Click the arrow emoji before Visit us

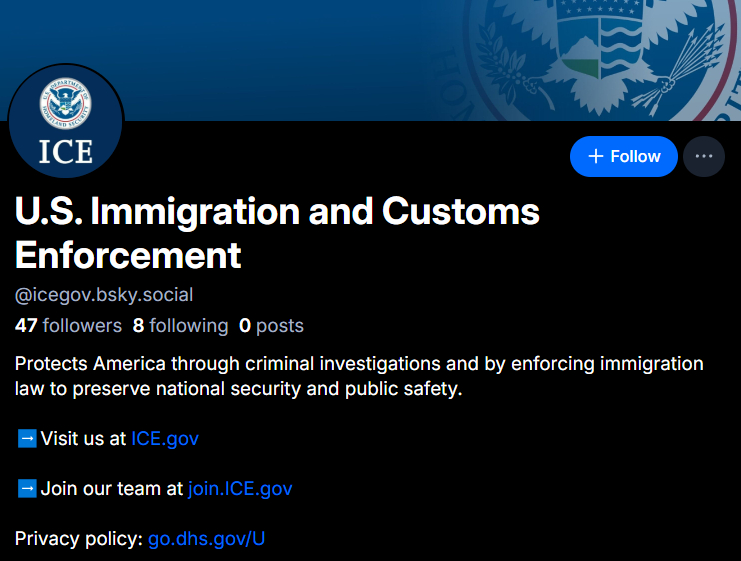(27, 438)
